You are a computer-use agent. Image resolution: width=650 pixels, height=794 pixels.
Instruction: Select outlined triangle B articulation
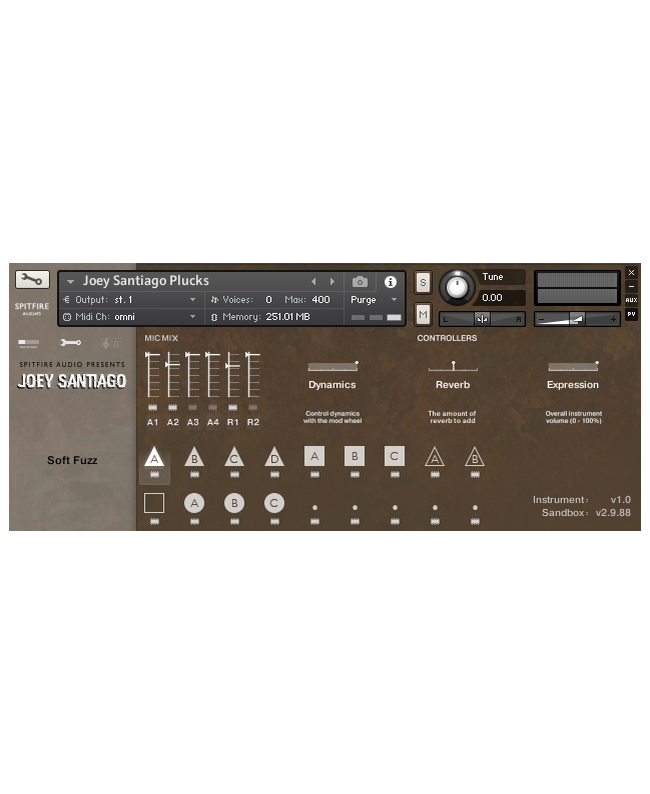(x=475, y=457)
